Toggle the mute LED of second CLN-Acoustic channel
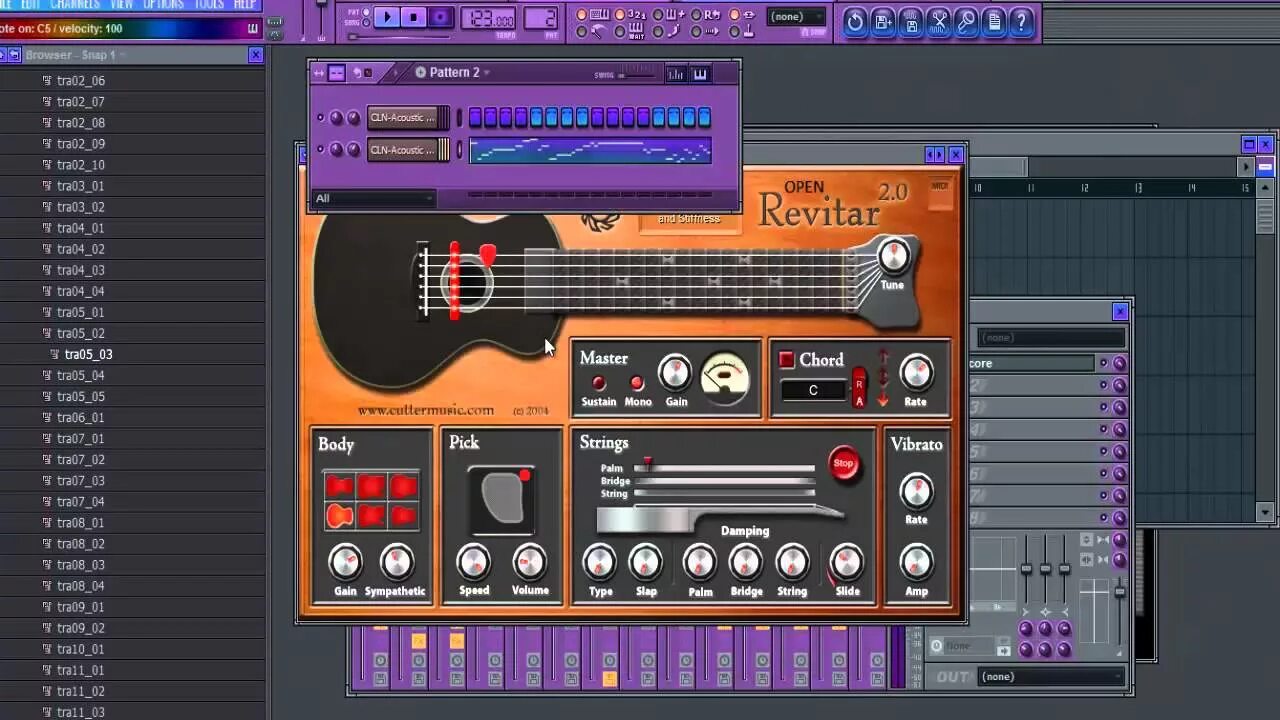 click(x=320, y=150)
